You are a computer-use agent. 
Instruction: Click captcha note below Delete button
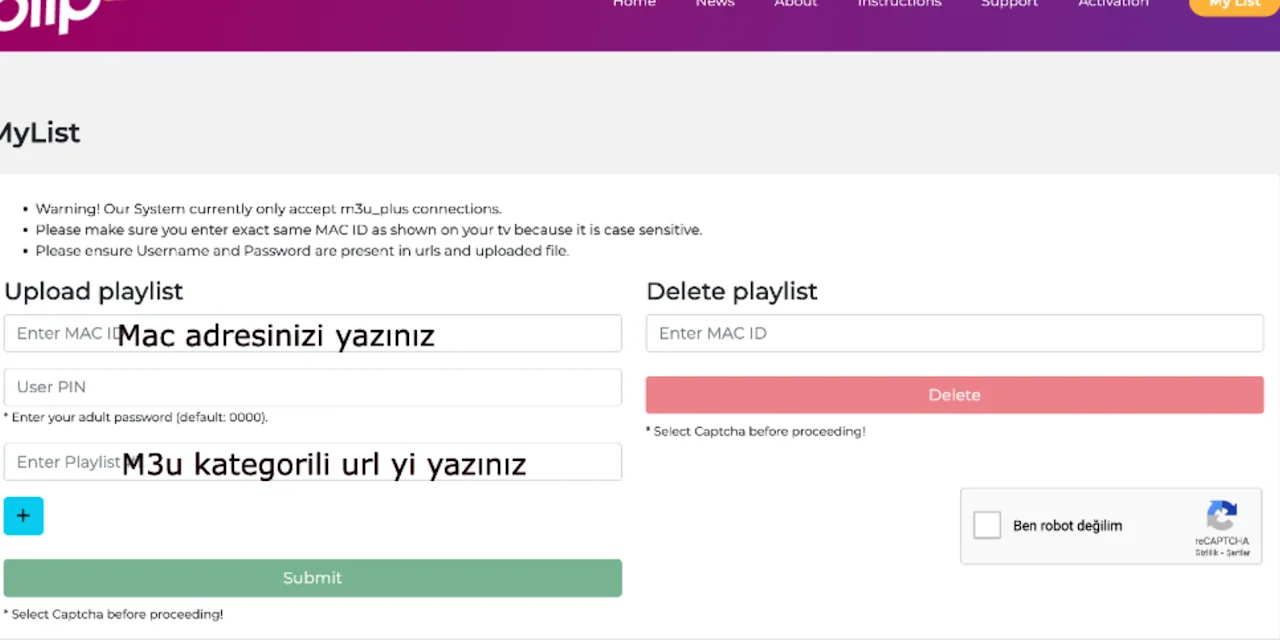756,431
